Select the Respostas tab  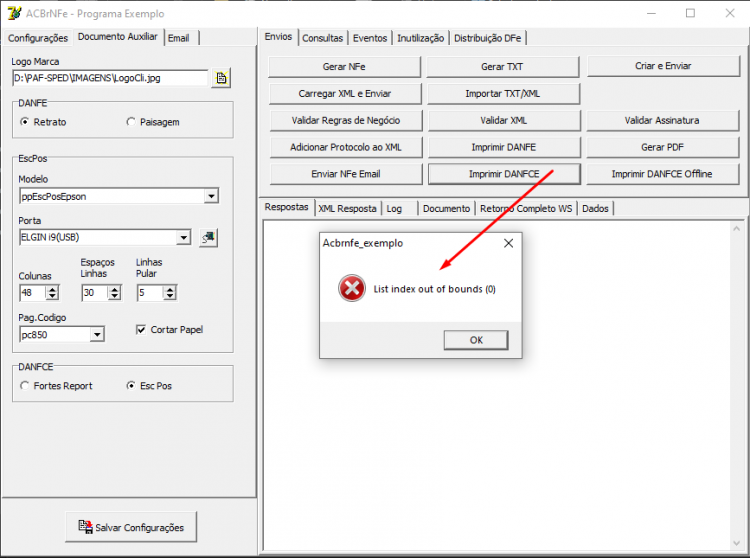click(287, 207)
